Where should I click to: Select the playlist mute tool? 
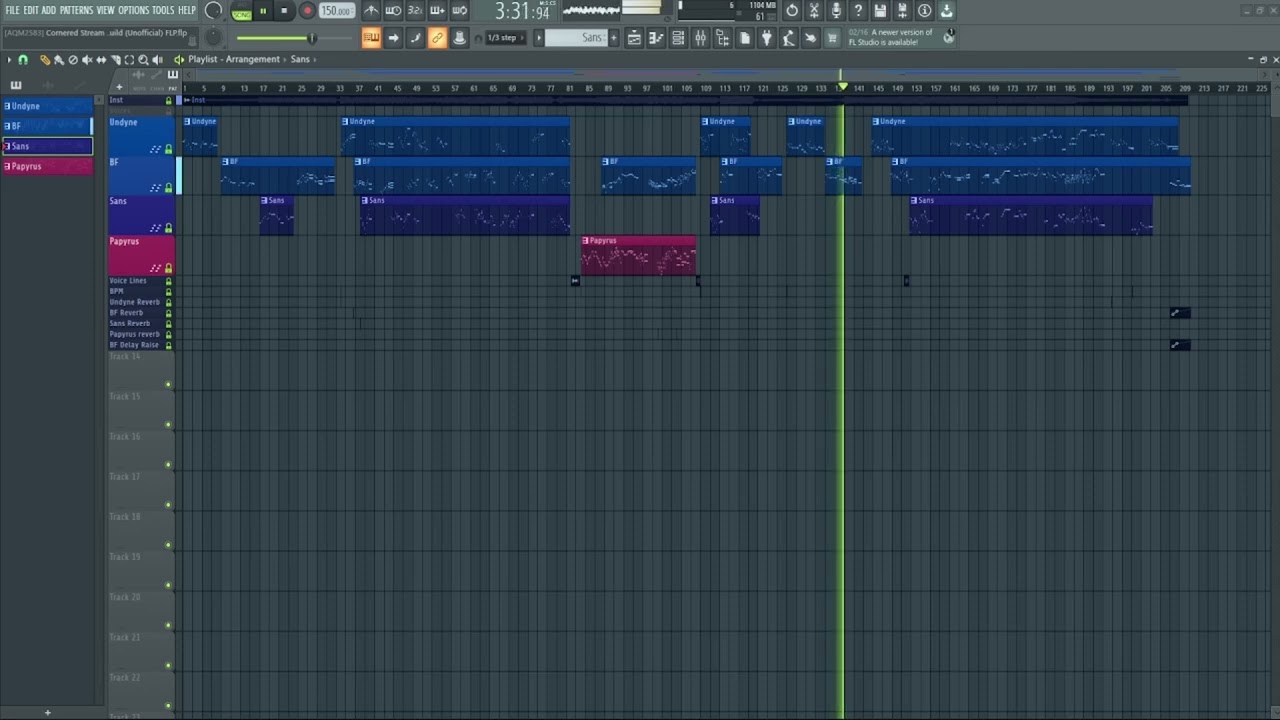[86, 60]
